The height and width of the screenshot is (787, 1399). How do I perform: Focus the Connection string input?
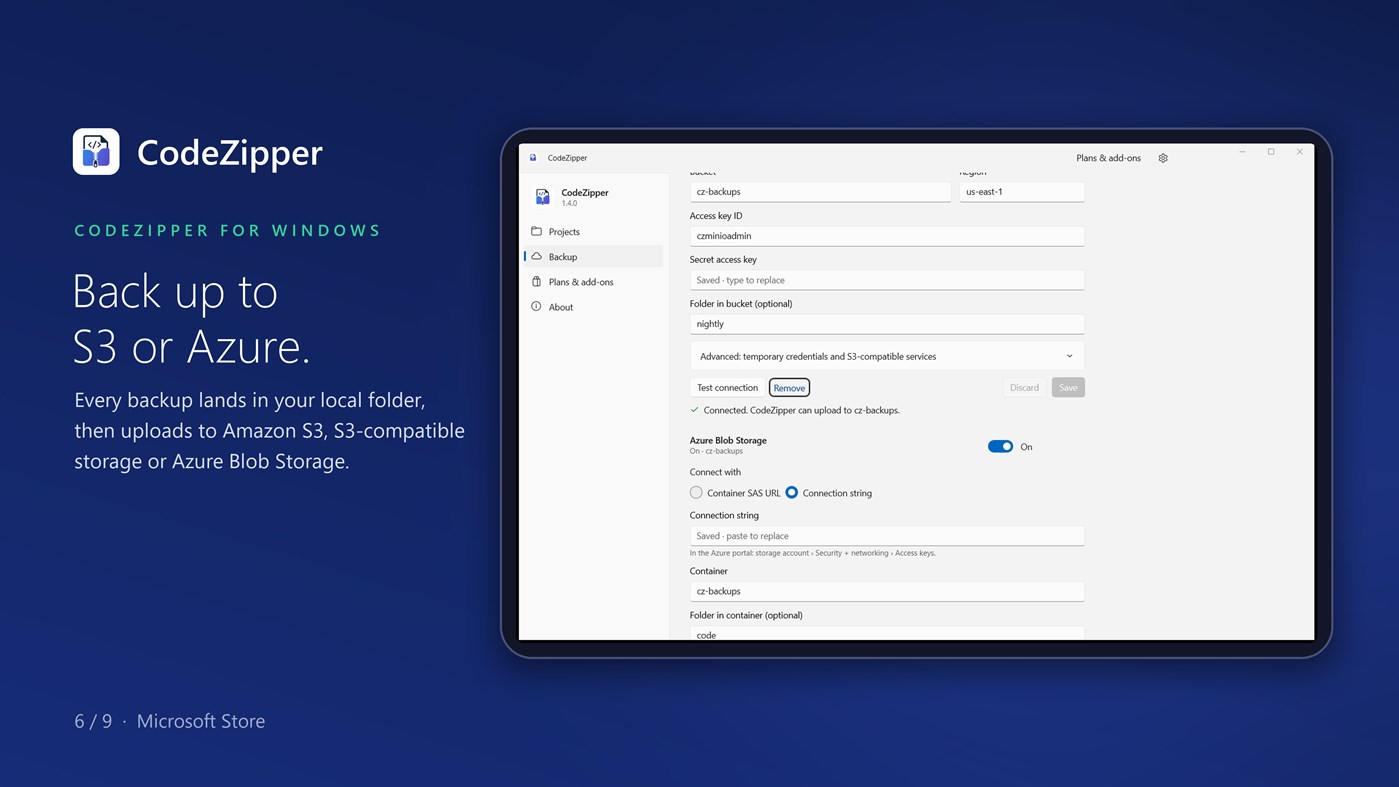tap(887, 536)
